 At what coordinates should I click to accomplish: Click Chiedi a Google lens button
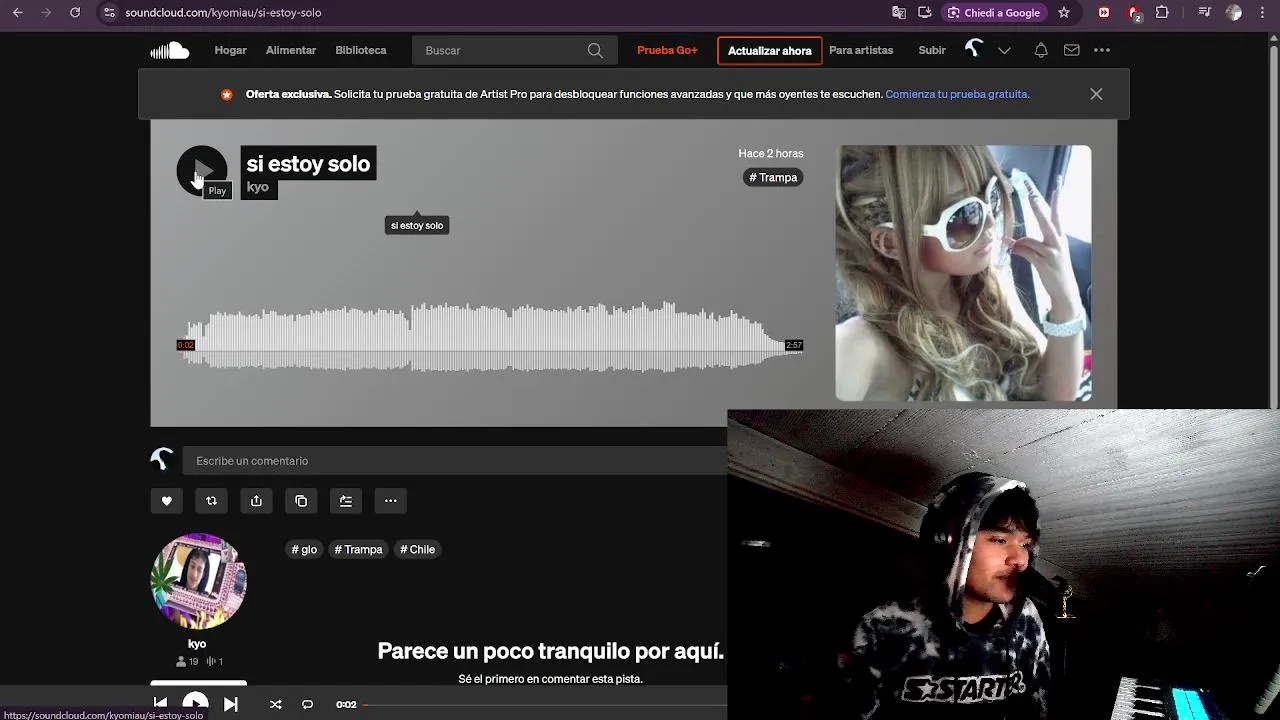click(995, 13)
